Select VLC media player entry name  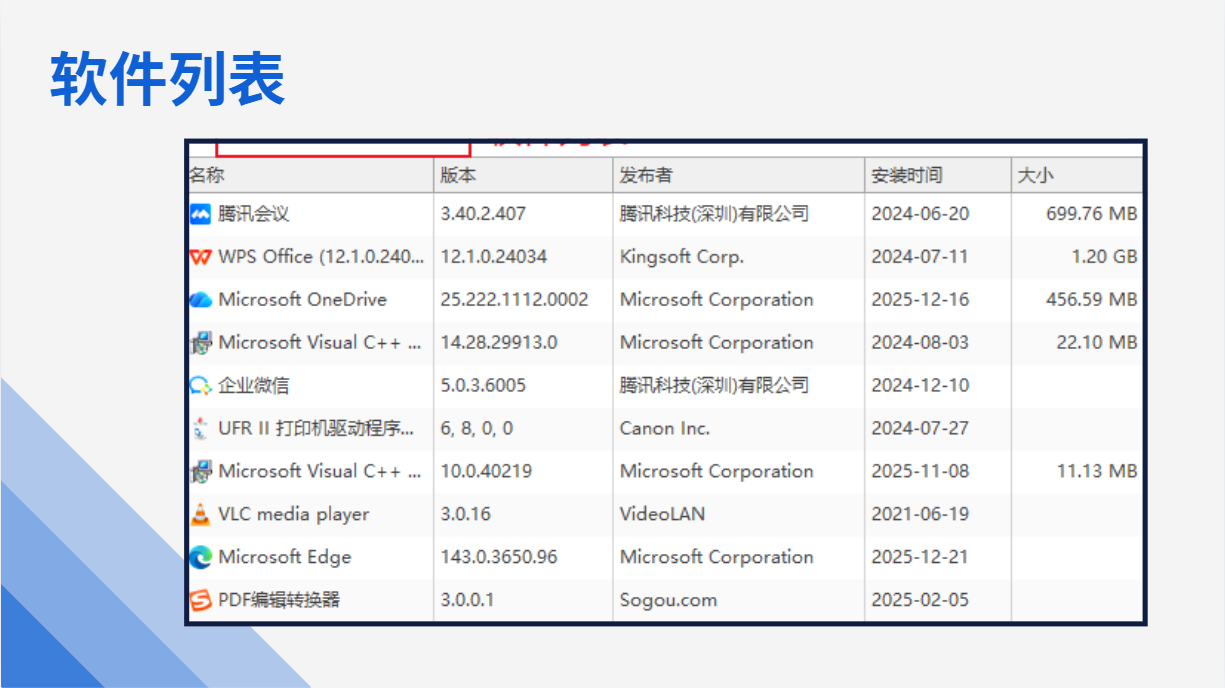tap(294, 515)
